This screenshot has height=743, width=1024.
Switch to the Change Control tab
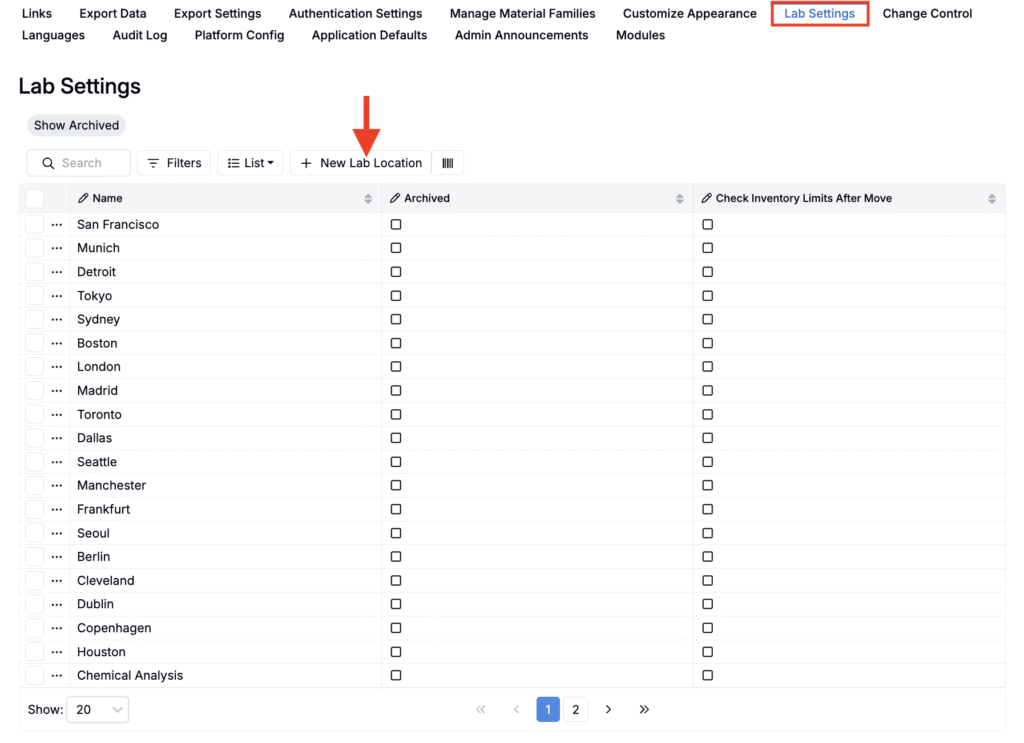pyautogui.click(x=927, y=14)
